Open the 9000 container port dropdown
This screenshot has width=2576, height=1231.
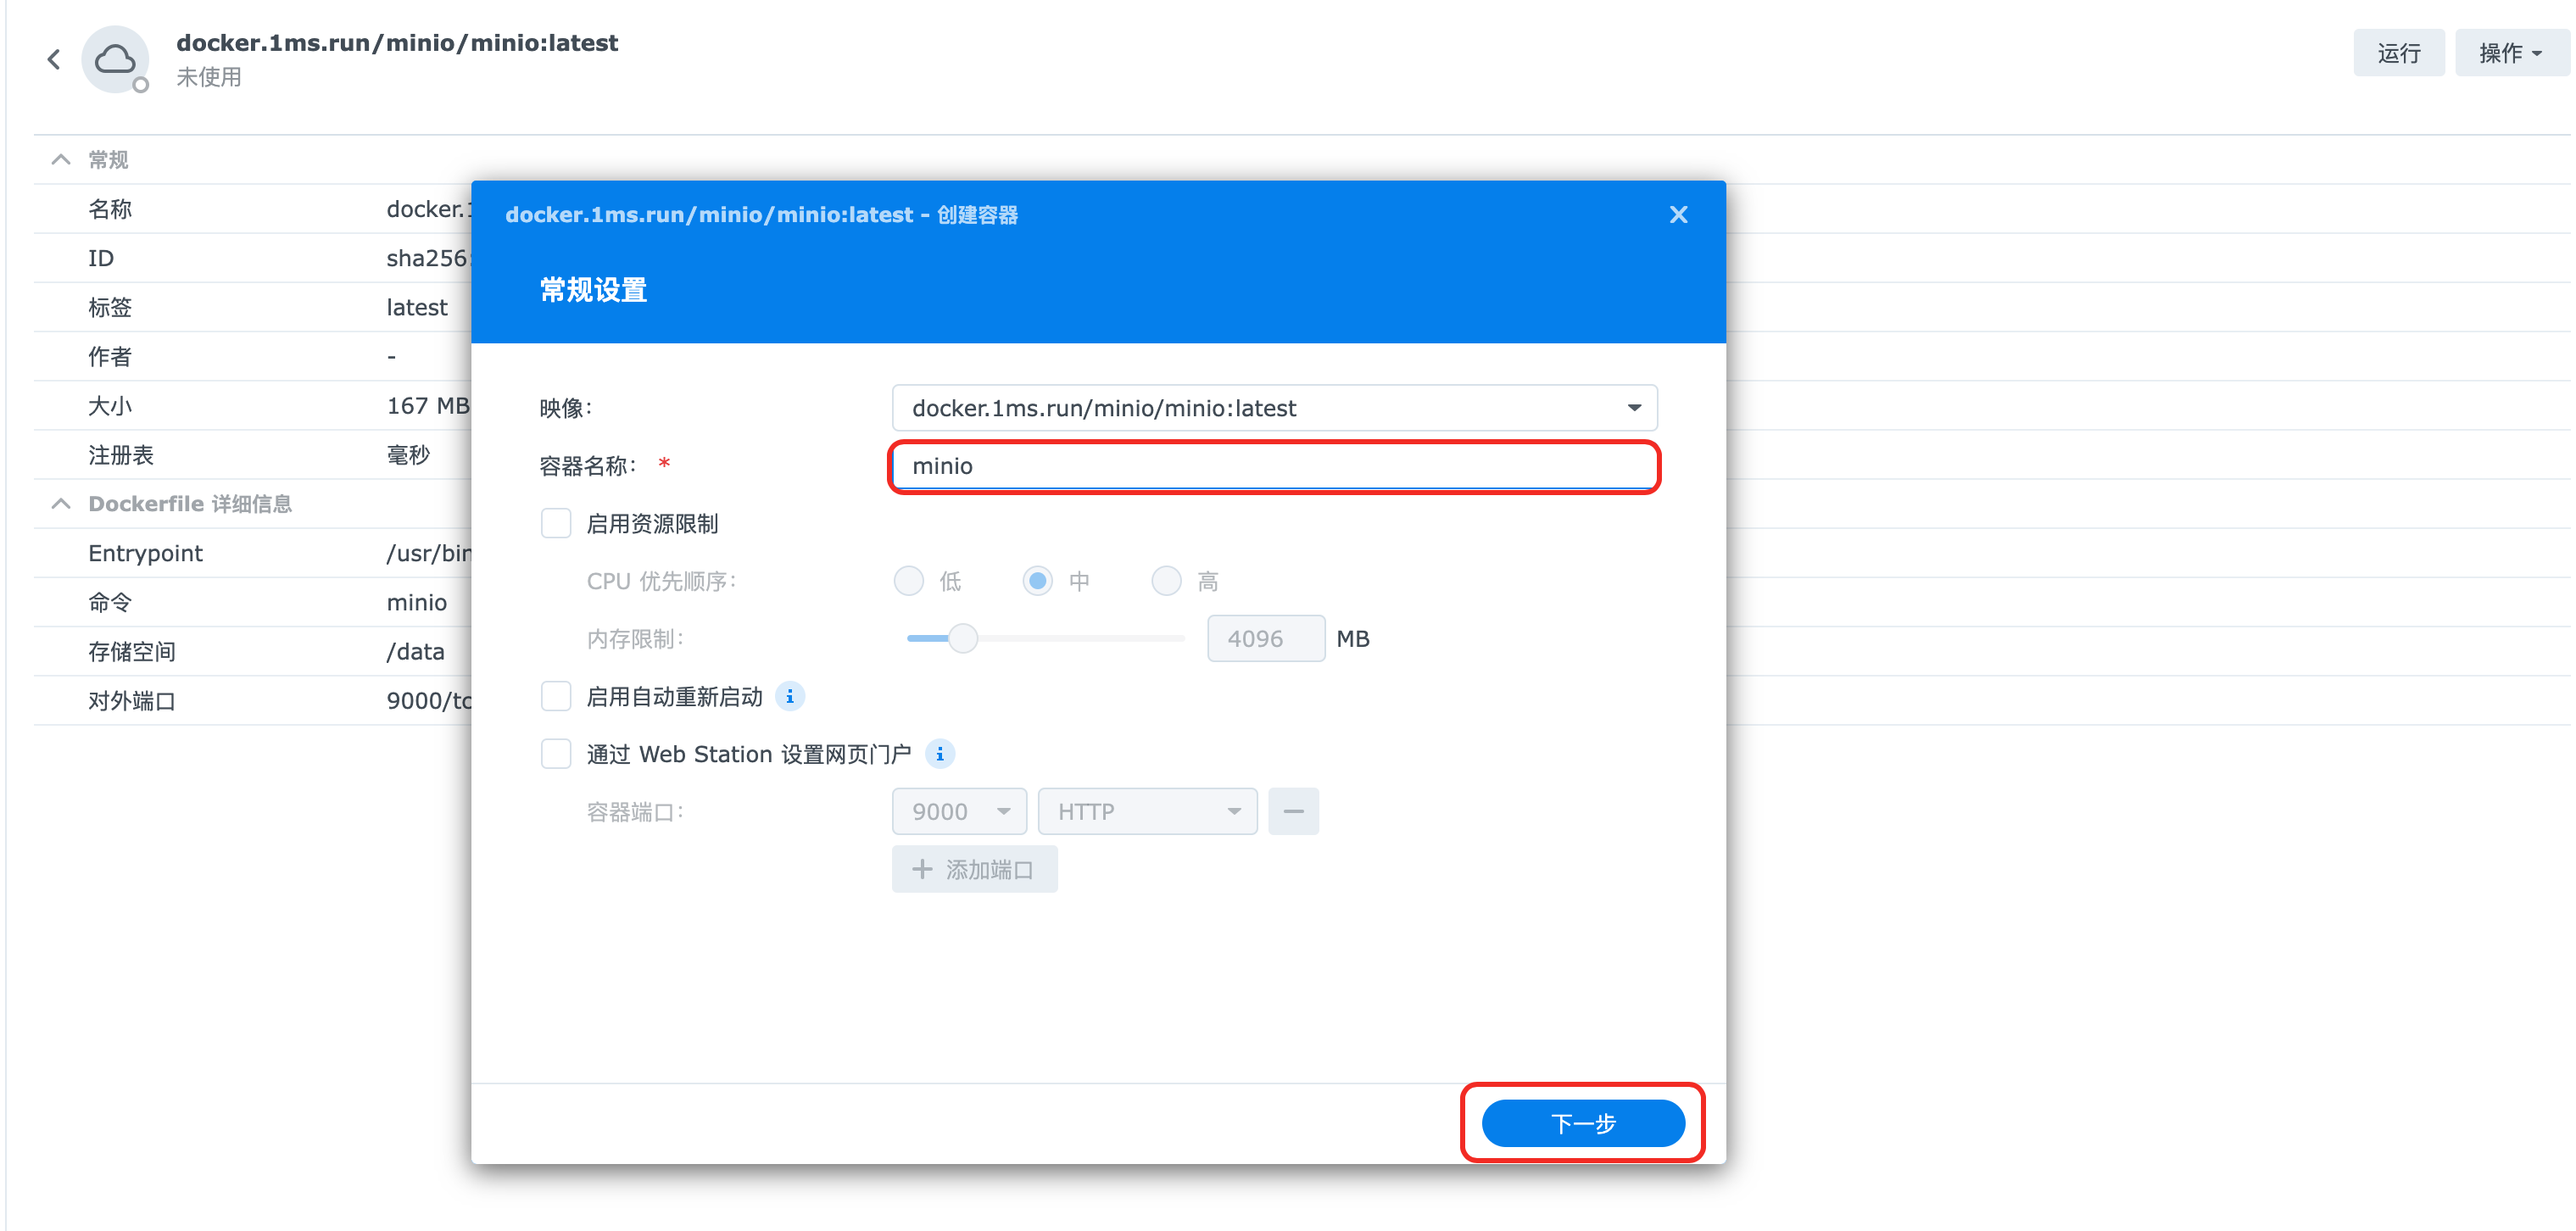point(959,811)
